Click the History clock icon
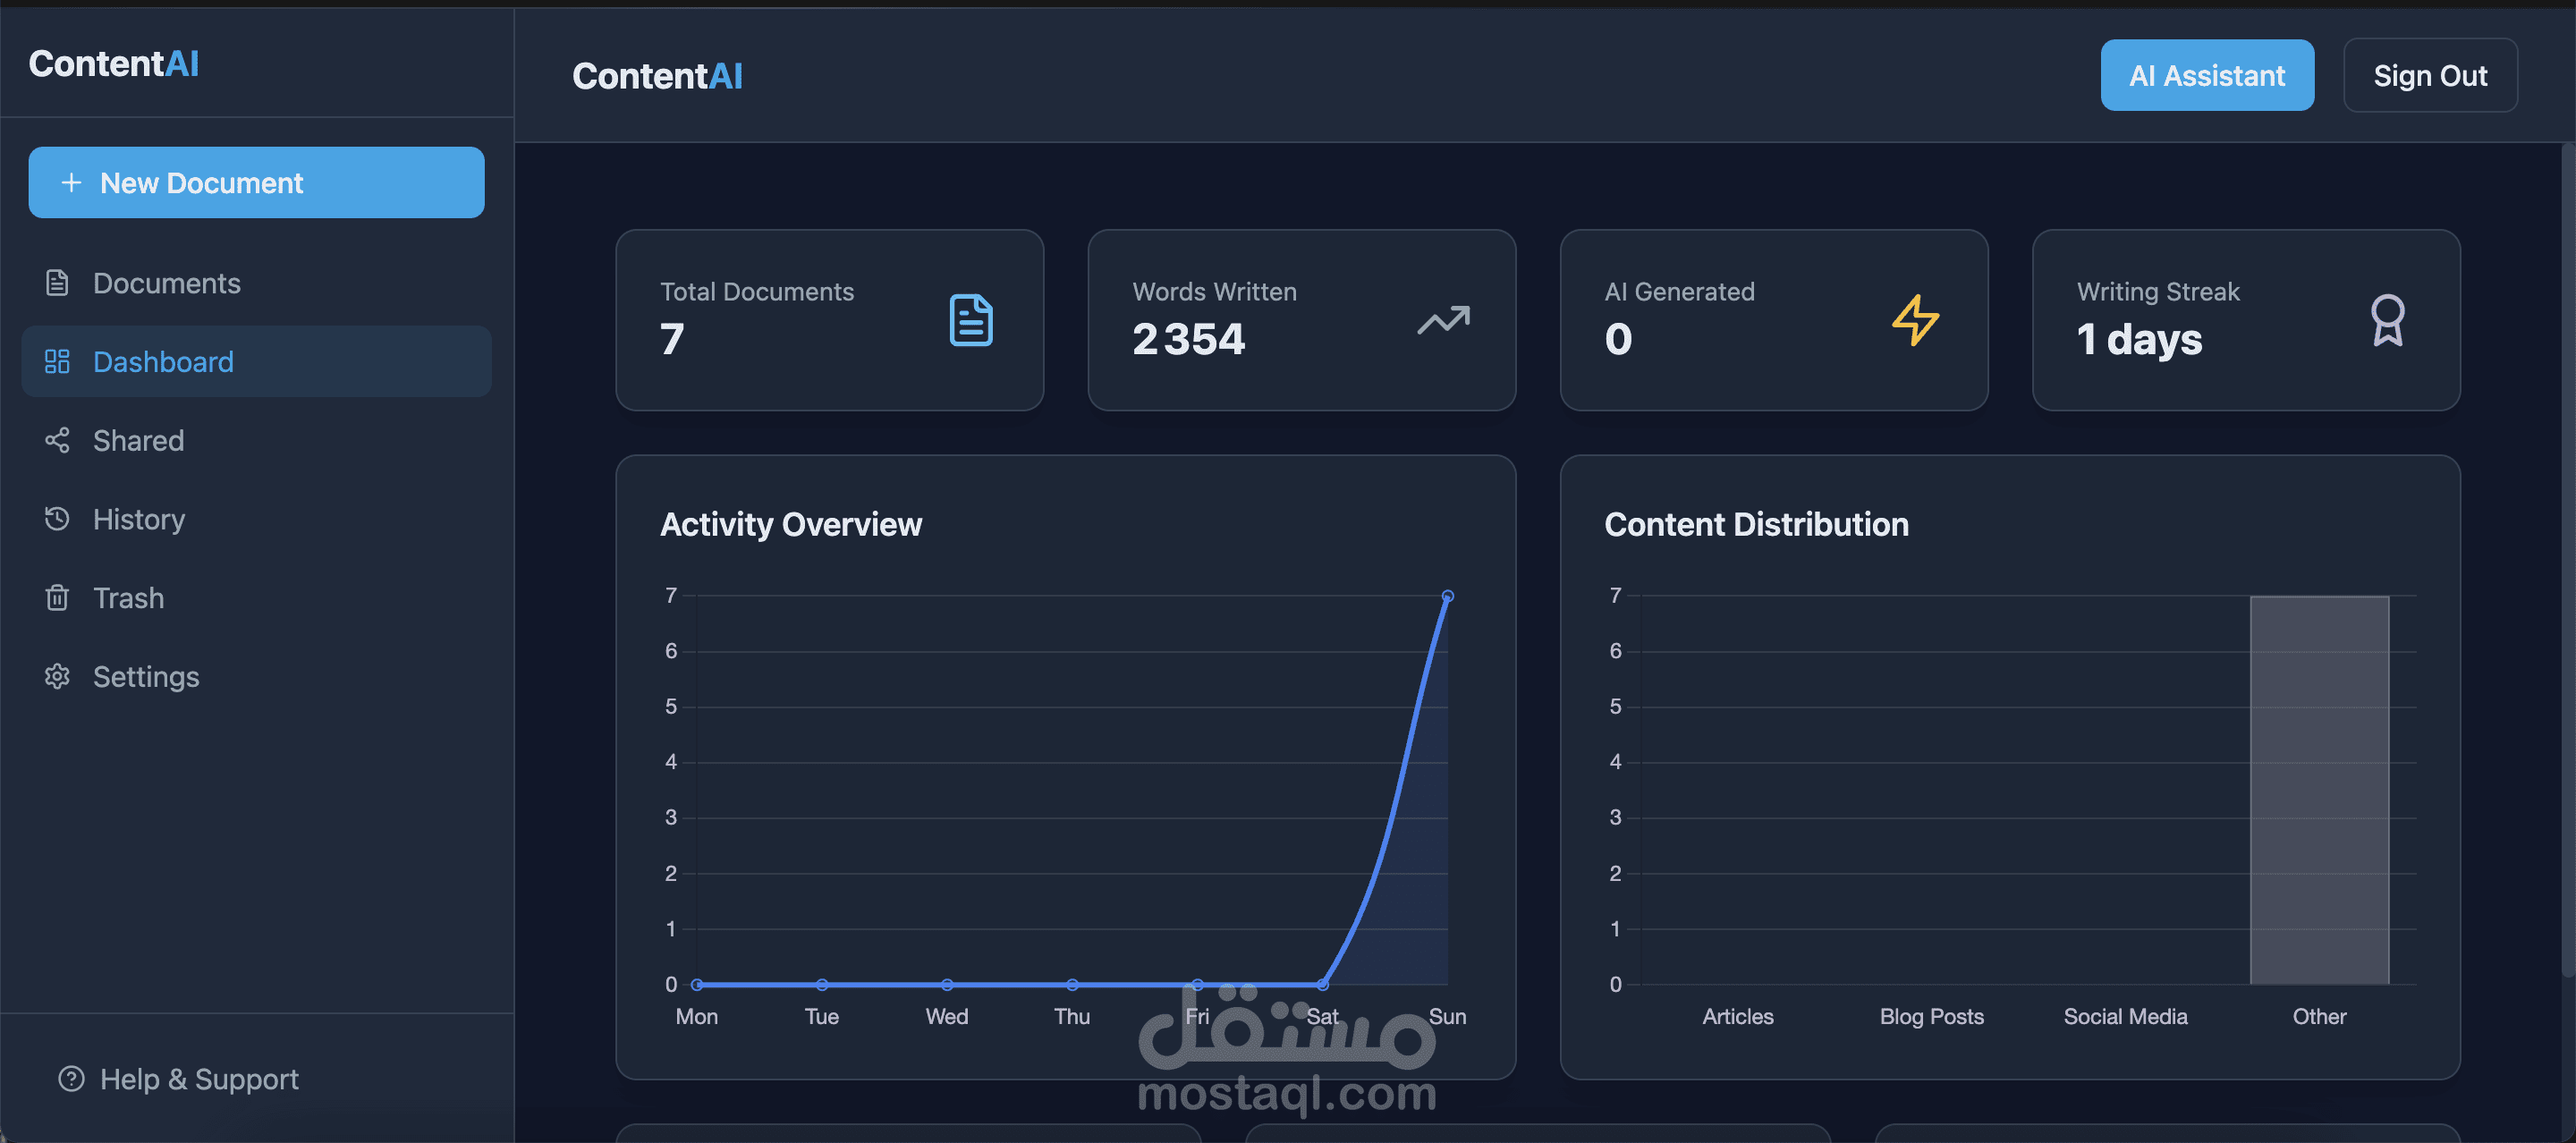2576x1143 pixels. 57,518
